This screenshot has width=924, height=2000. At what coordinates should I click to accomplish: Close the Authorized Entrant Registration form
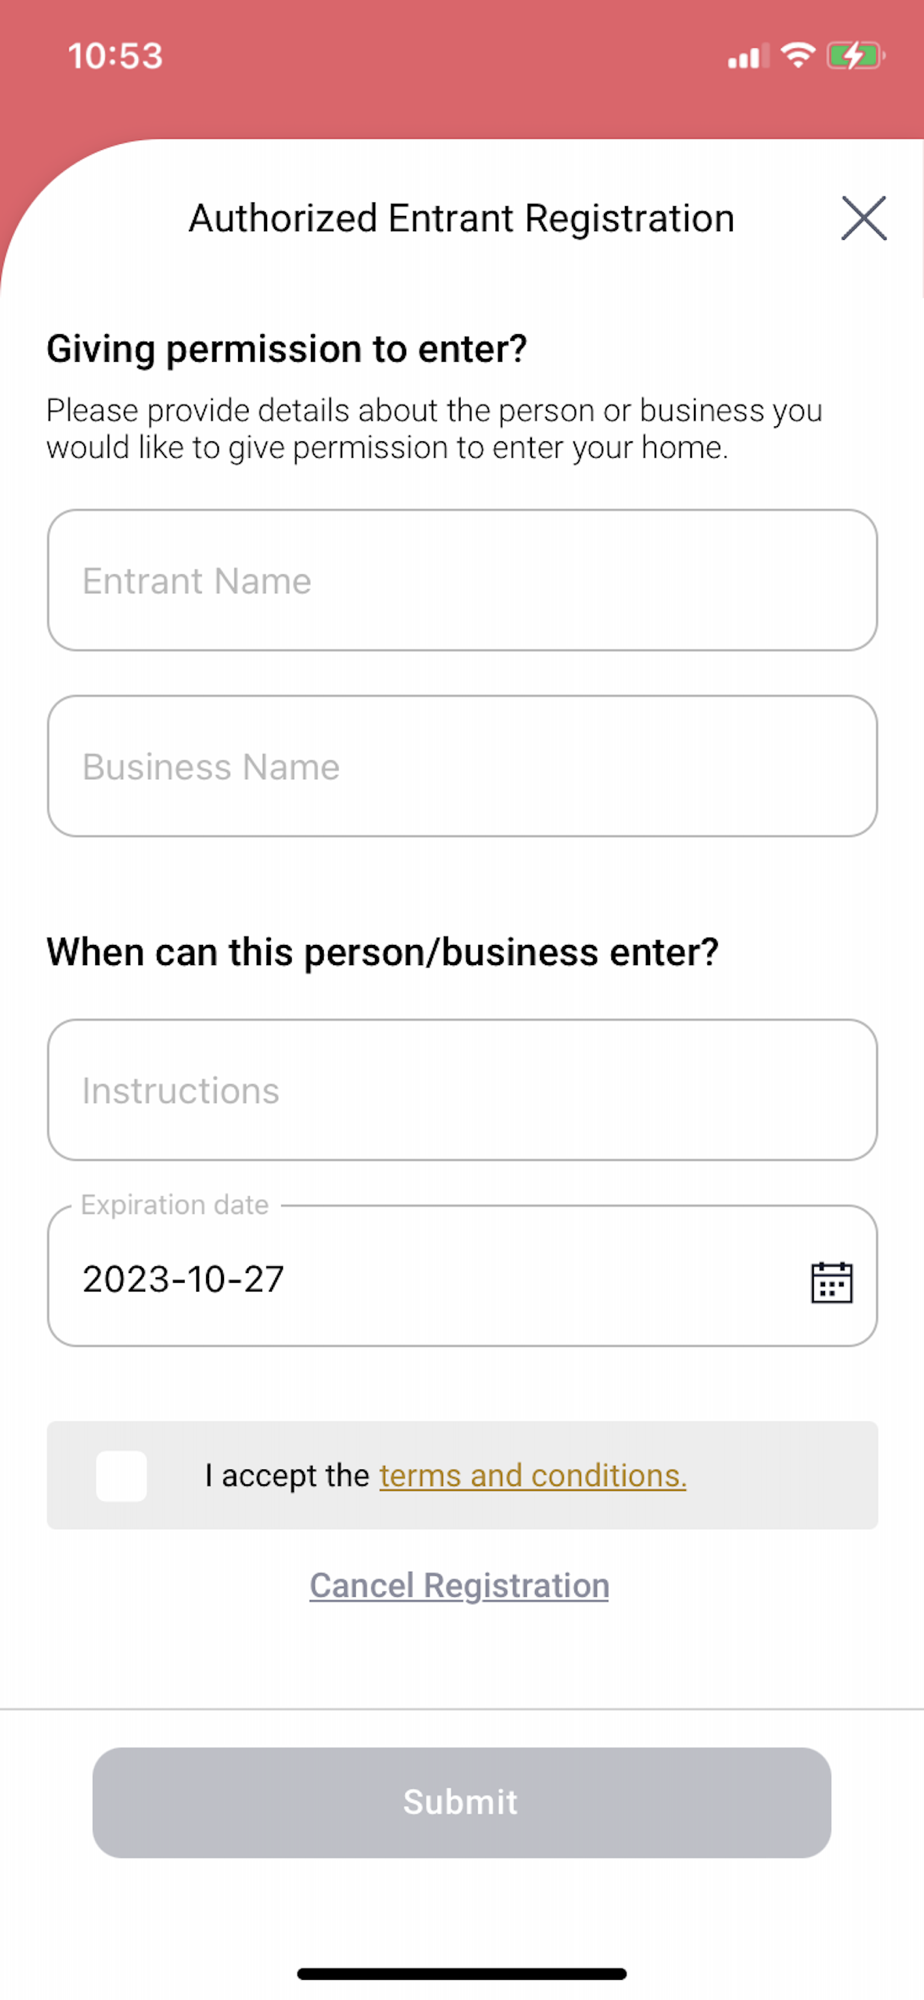tap(863, 218)
